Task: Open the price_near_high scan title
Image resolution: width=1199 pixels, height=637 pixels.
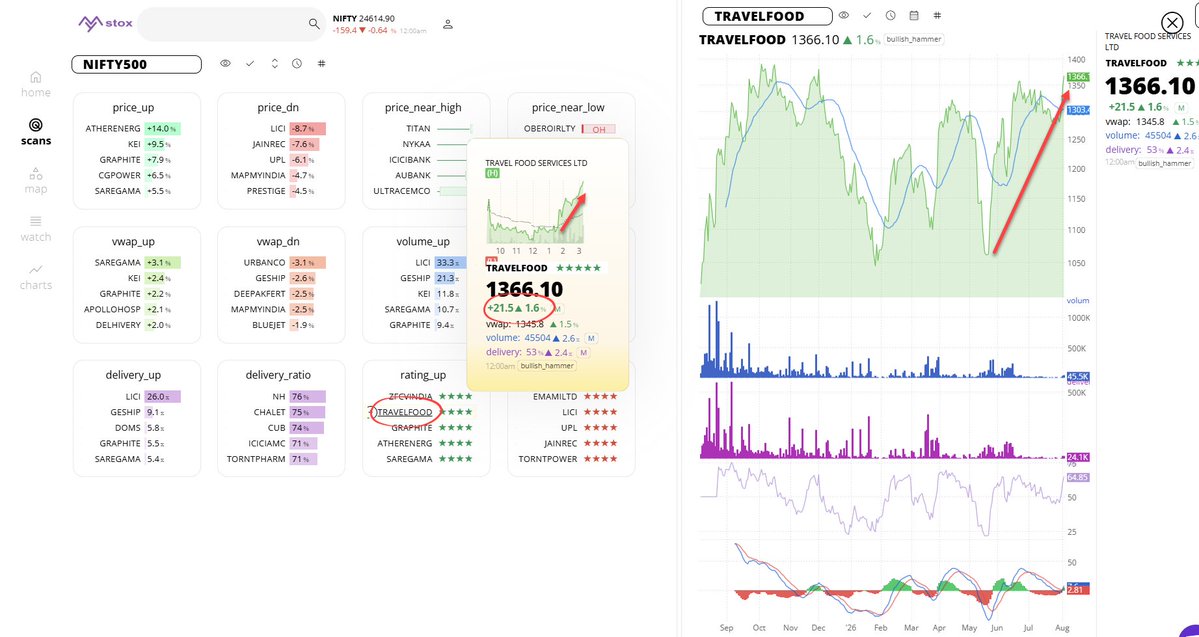Action: (424, 108)
